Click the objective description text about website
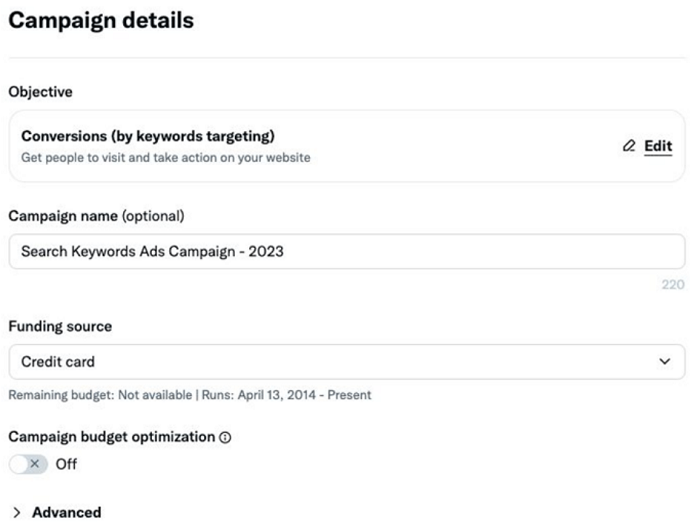Screen dimensions: 700x527 pos(166,158)
